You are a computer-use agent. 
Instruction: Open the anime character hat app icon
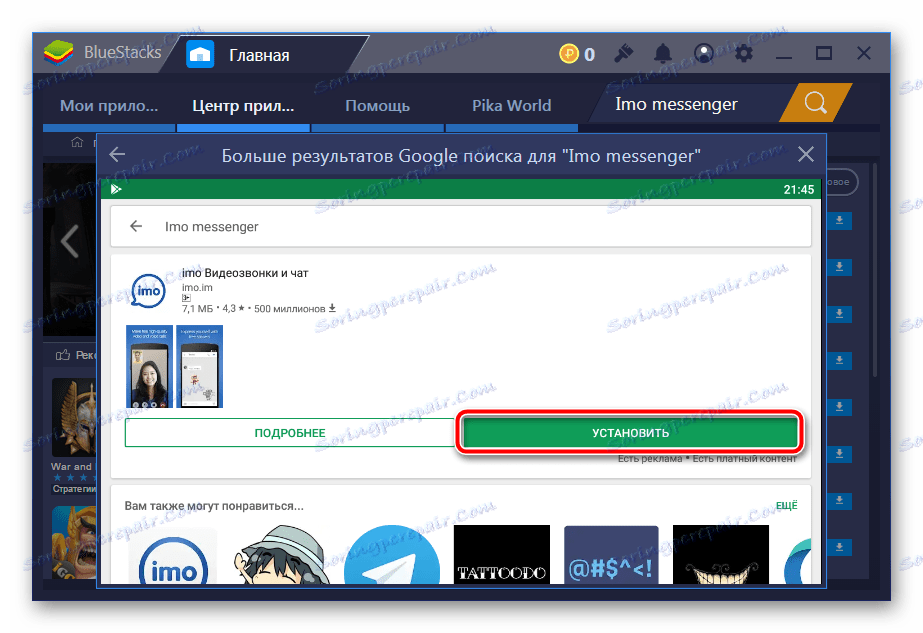[281, 555]
